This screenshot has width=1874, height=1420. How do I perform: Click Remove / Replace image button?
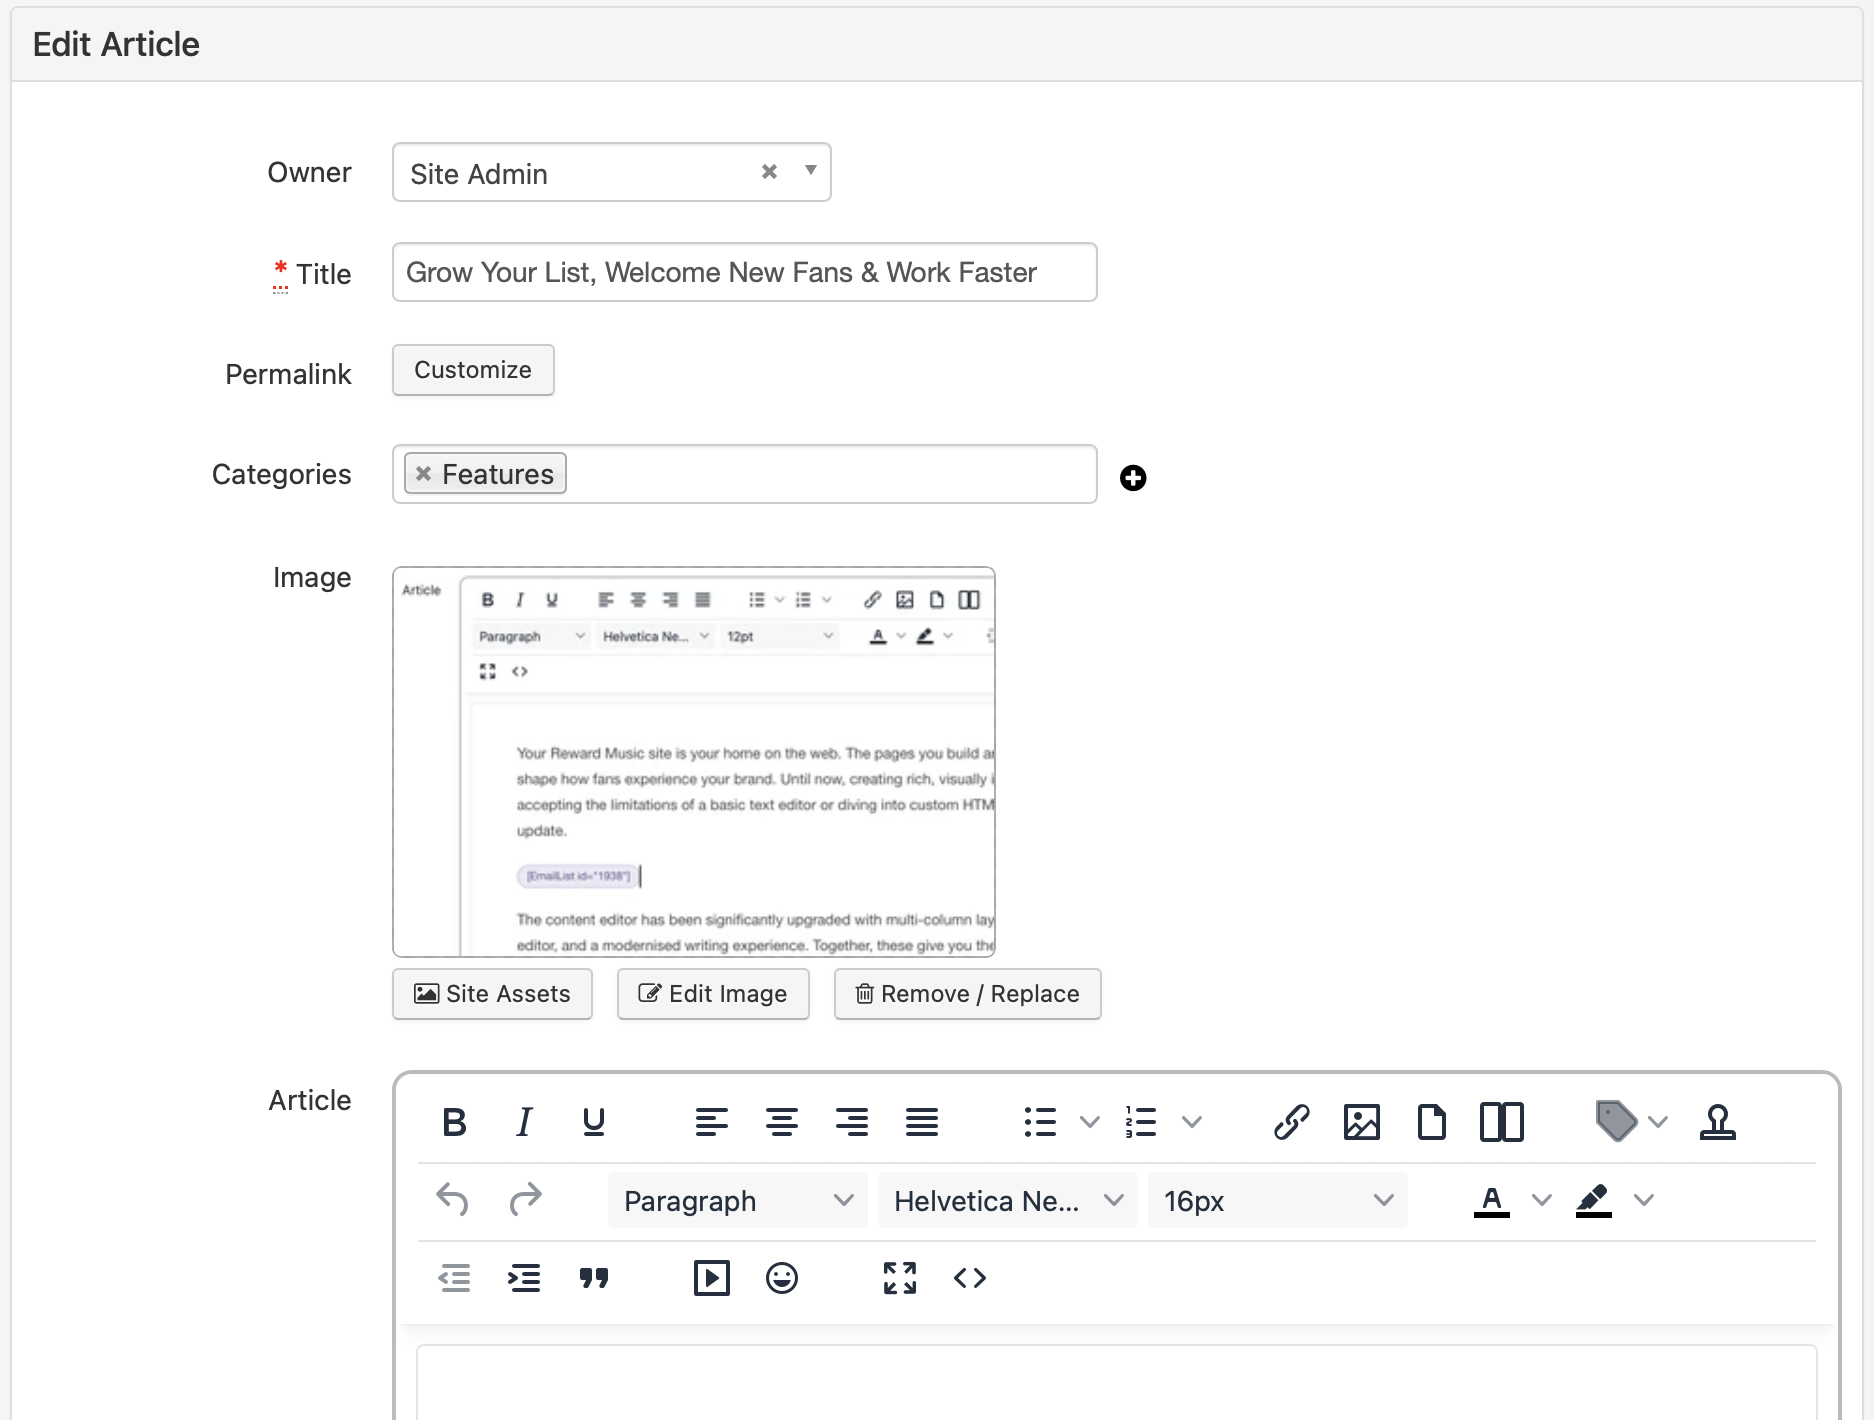click(x=968, y=994)
